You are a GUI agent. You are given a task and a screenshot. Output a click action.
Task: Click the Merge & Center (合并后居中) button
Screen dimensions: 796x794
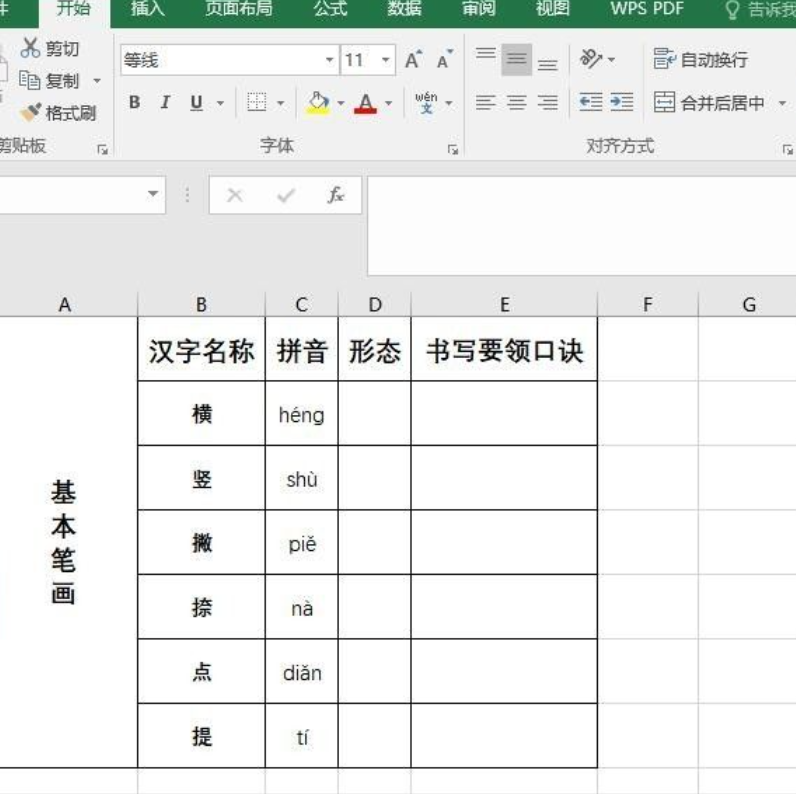[x=709, y=102]
